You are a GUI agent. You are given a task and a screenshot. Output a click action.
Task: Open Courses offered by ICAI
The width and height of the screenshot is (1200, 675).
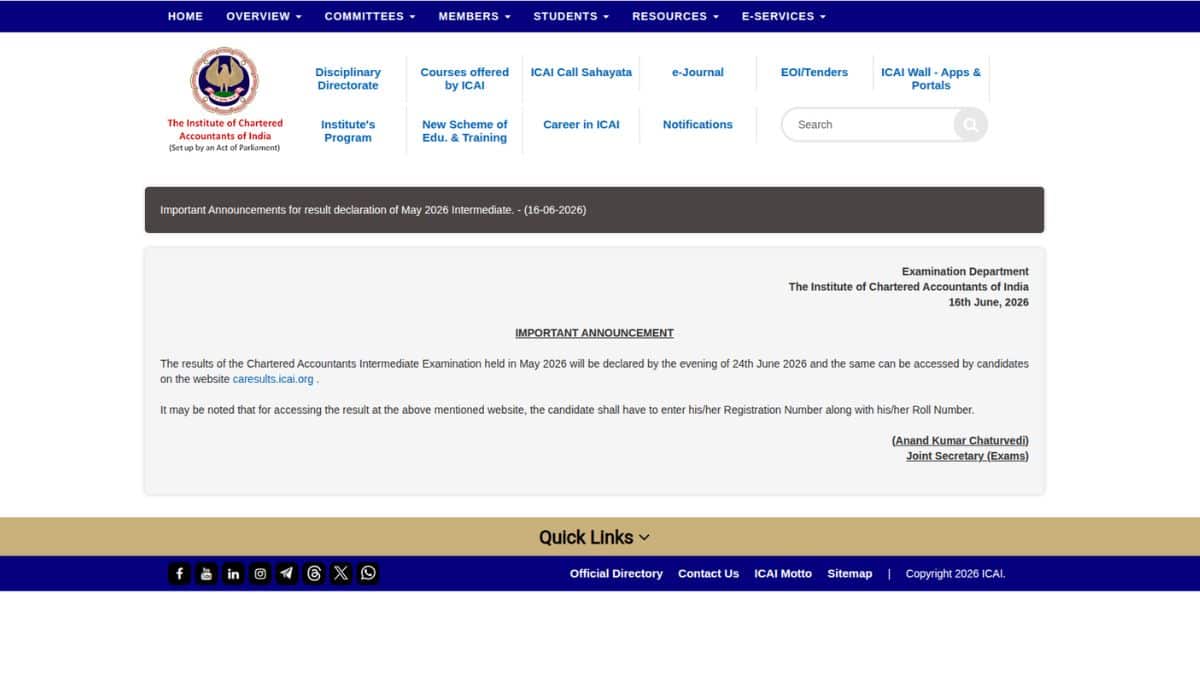[x=464, y=79]
